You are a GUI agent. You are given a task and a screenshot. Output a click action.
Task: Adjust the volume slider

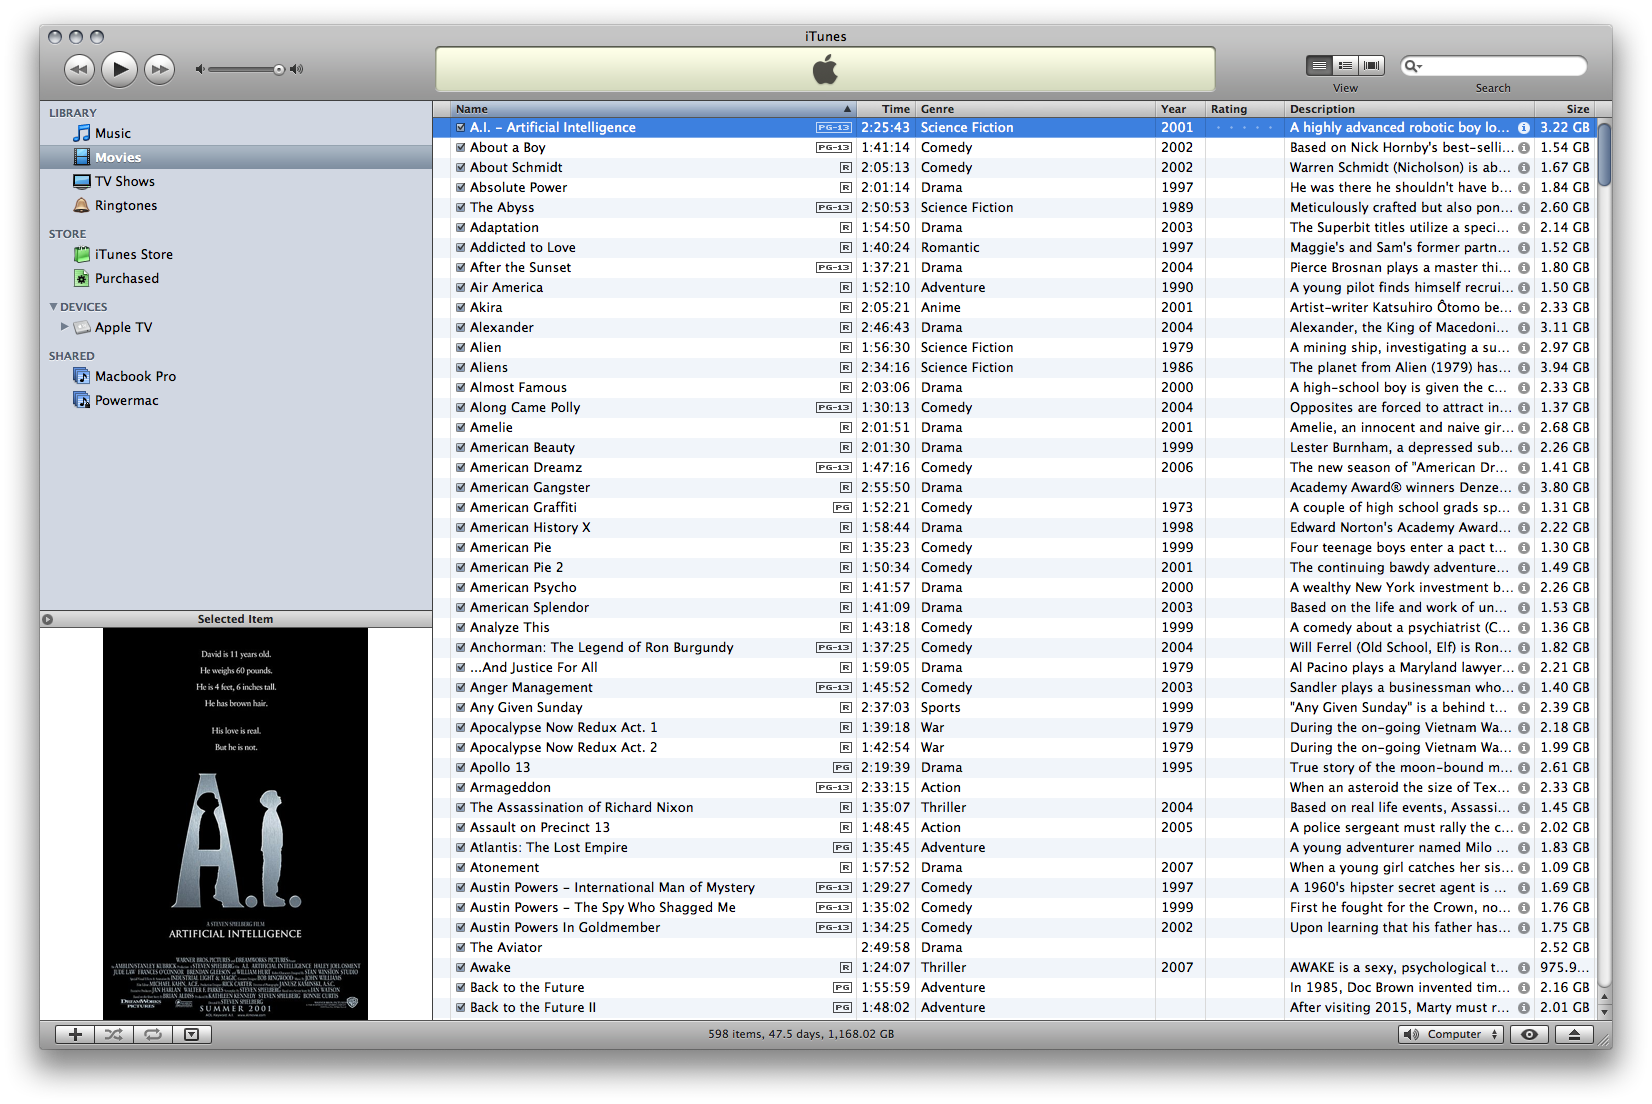coord(279,69)
